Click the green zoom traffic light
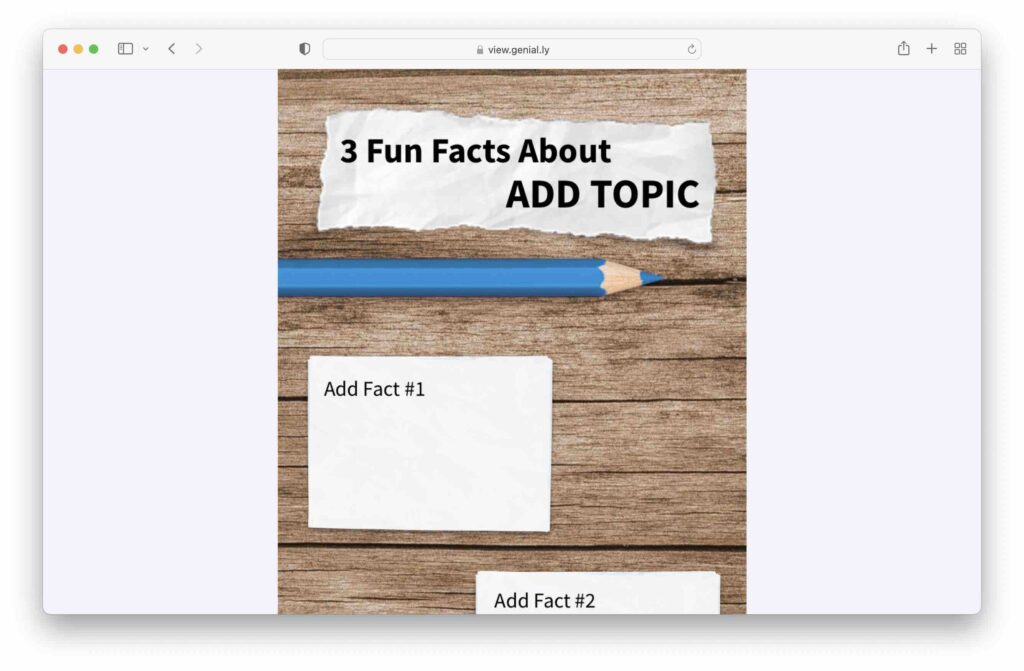Viewport: 1024px width, 671px height. click(x=93, y=47)
